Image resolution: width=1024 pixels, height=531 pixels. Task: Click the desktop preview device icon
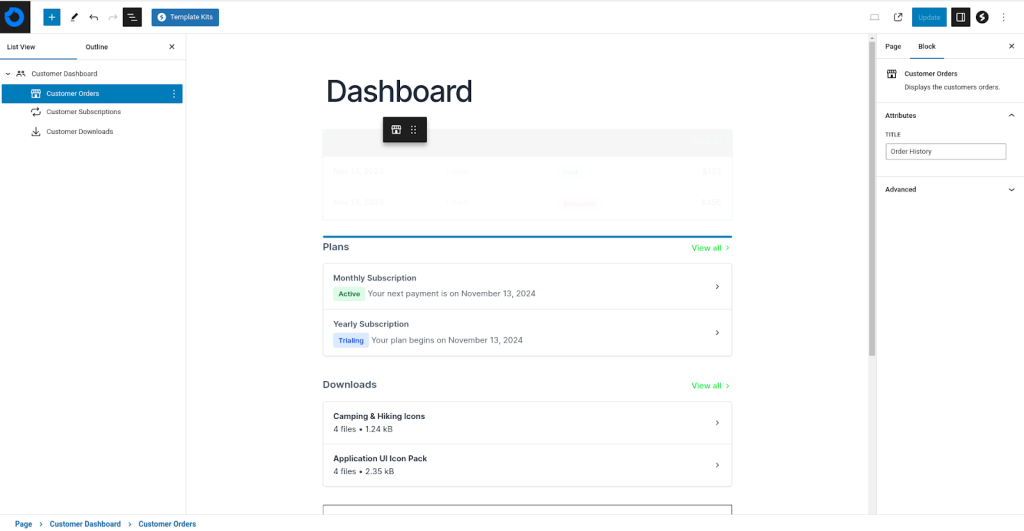874,17
